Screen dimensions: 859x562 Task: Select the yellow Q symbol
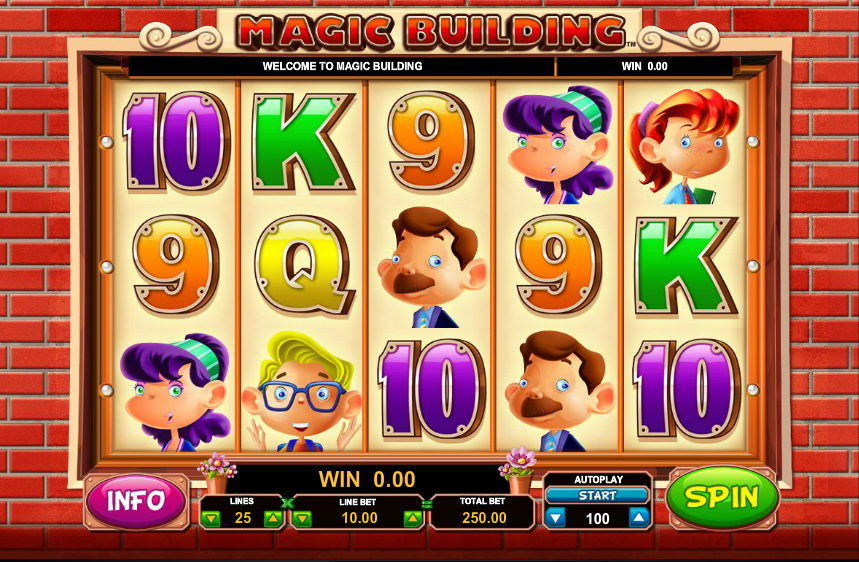click(303, 265)
